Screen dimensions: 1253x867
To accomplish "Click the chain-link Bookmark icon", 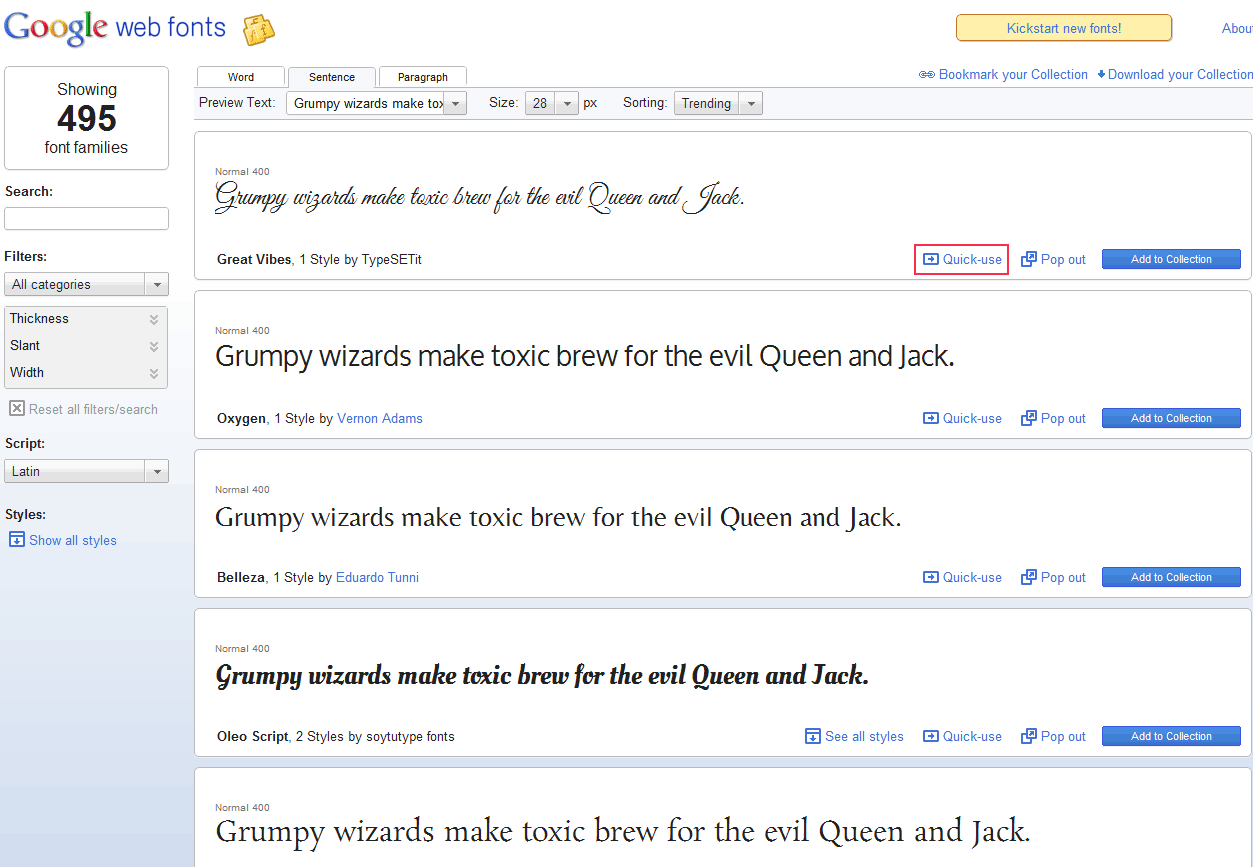I will tap(927, 75).
